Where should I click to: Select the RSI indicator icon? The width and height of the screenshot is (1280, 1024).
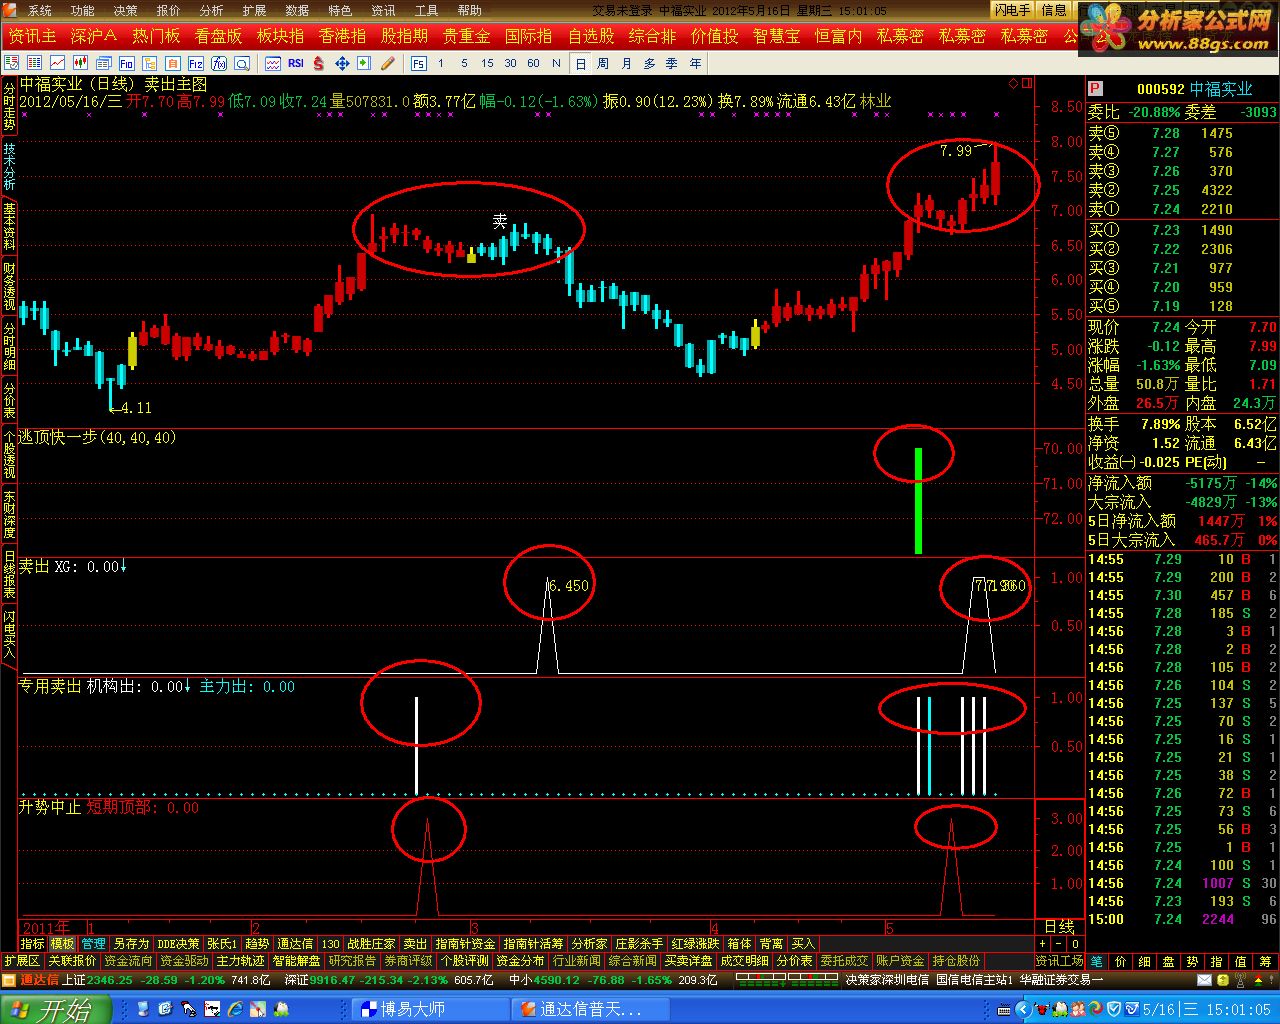pyautogui.click(x=296, y=63)
